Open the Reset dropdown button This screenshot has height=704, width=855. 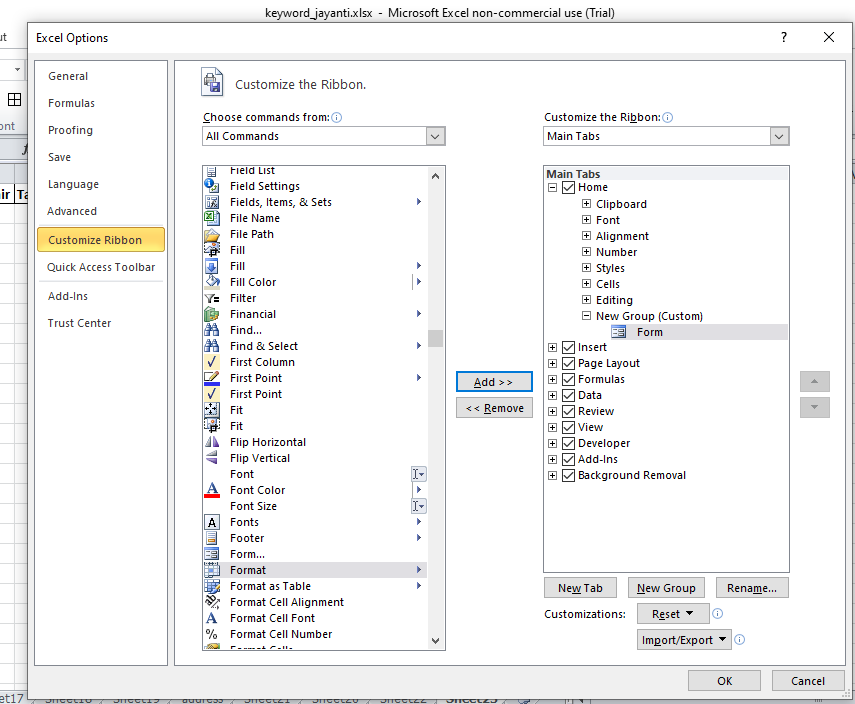click(x=673, y=614)
